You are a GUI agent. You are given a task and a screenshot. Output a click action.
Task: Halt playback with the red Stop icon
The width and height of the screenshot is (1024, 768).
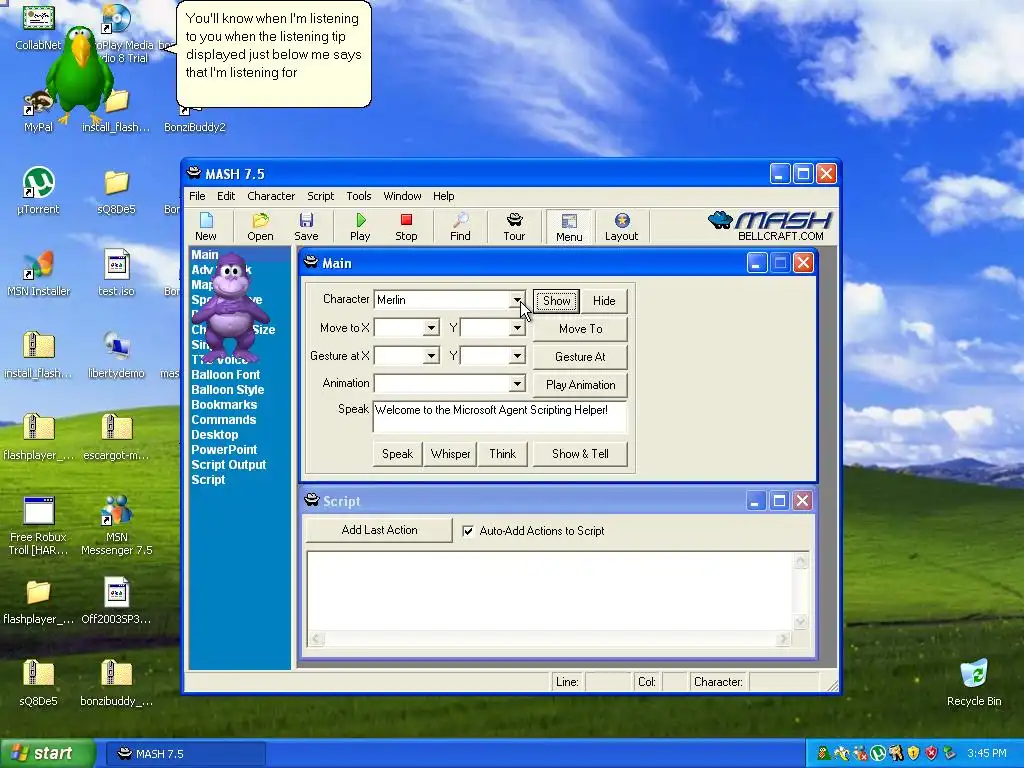406,227
